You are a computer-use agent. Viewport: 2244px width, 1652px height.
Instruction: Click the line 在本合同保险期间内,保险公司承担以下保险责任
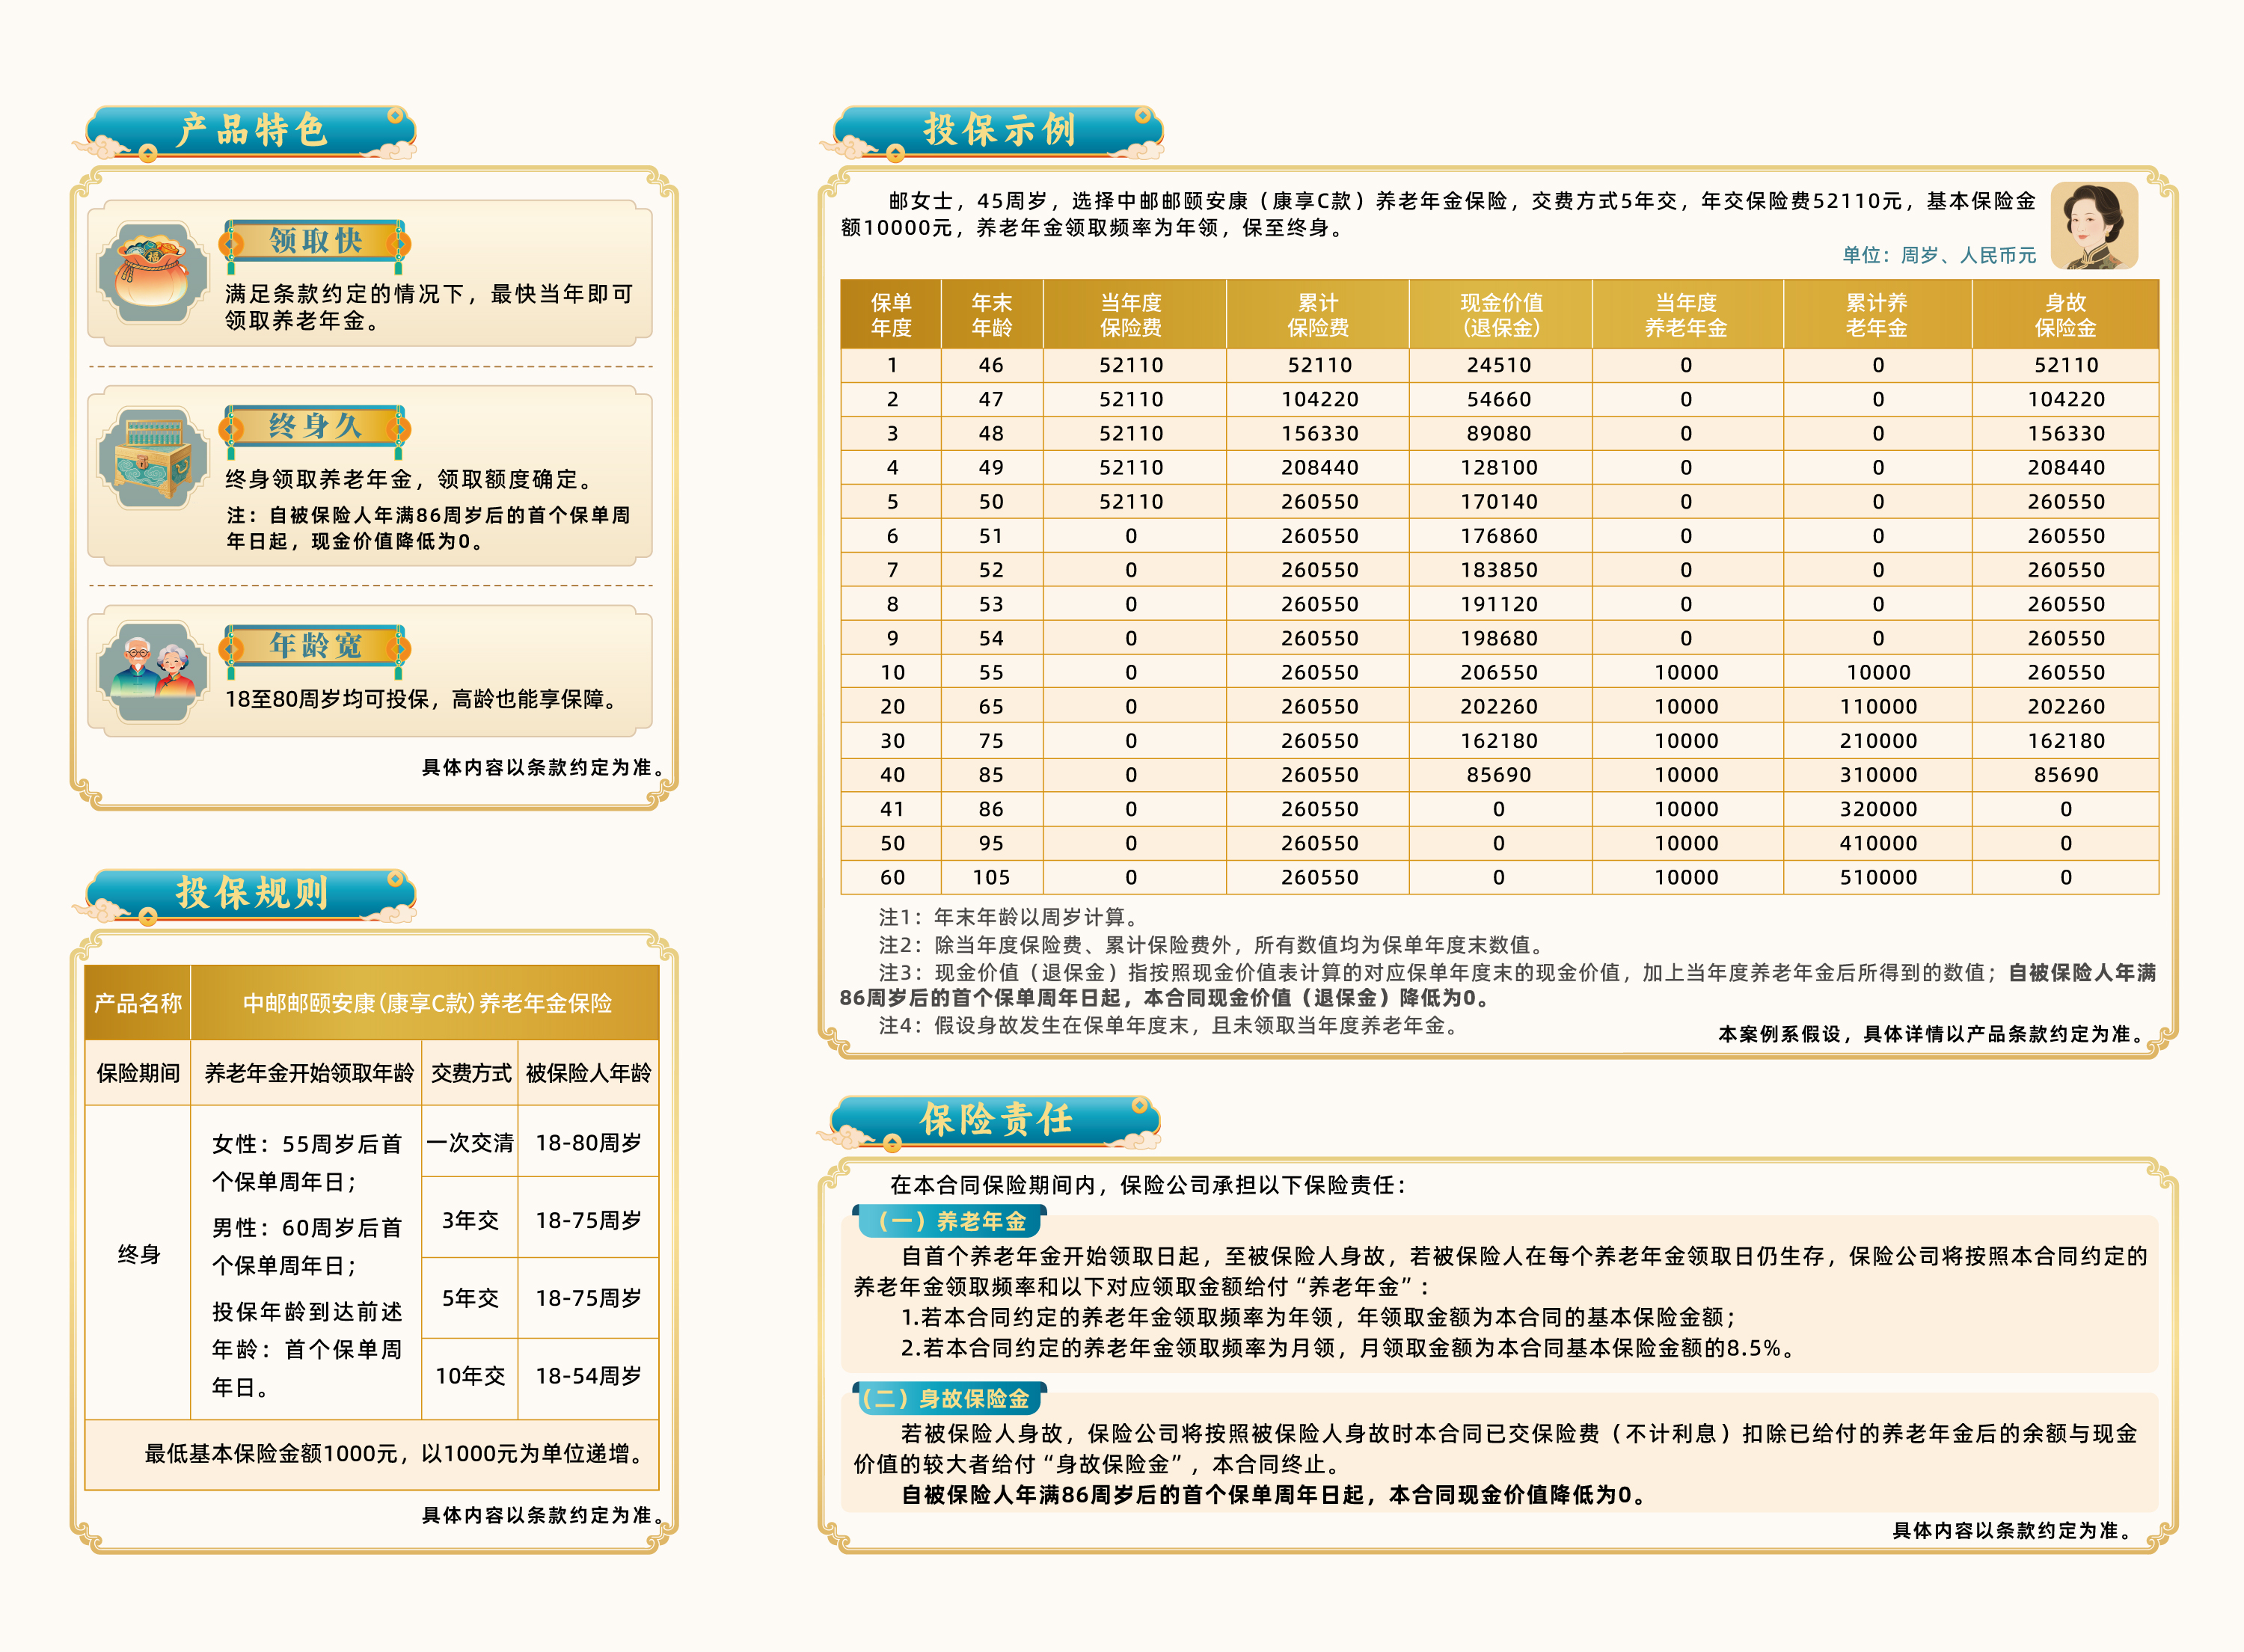(x=1150, y=1185)
